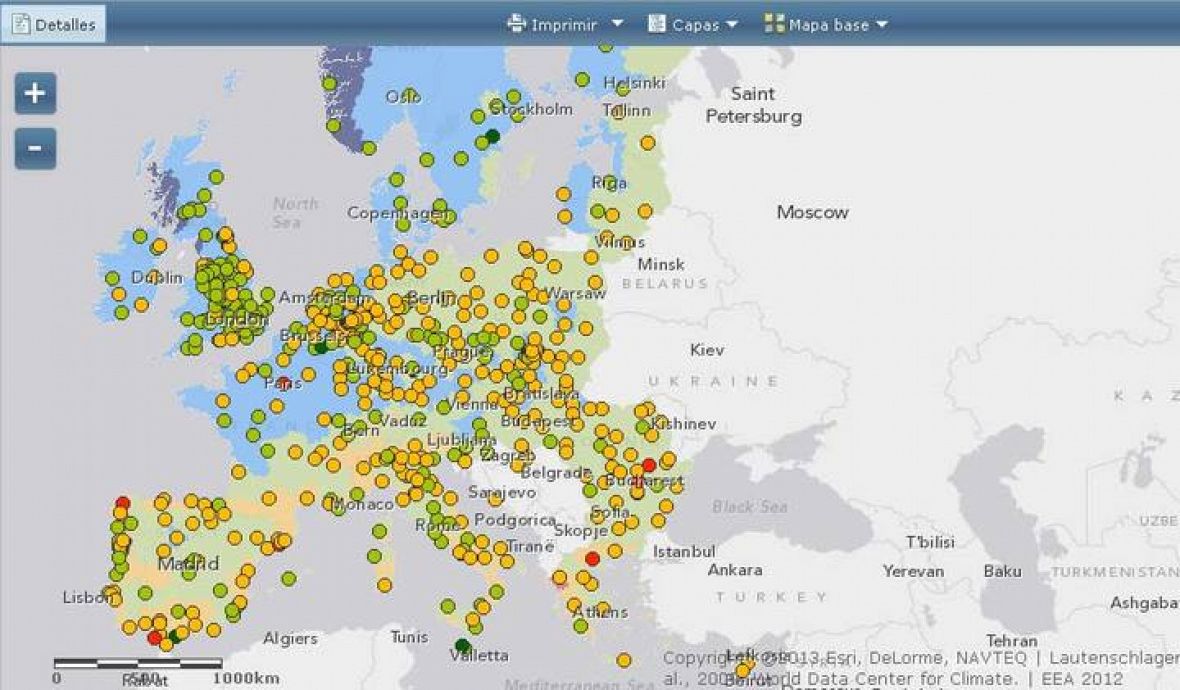Screen dimensions: 1180x690
Task: Click the dark green marker above Valletta
Action: 462,645
